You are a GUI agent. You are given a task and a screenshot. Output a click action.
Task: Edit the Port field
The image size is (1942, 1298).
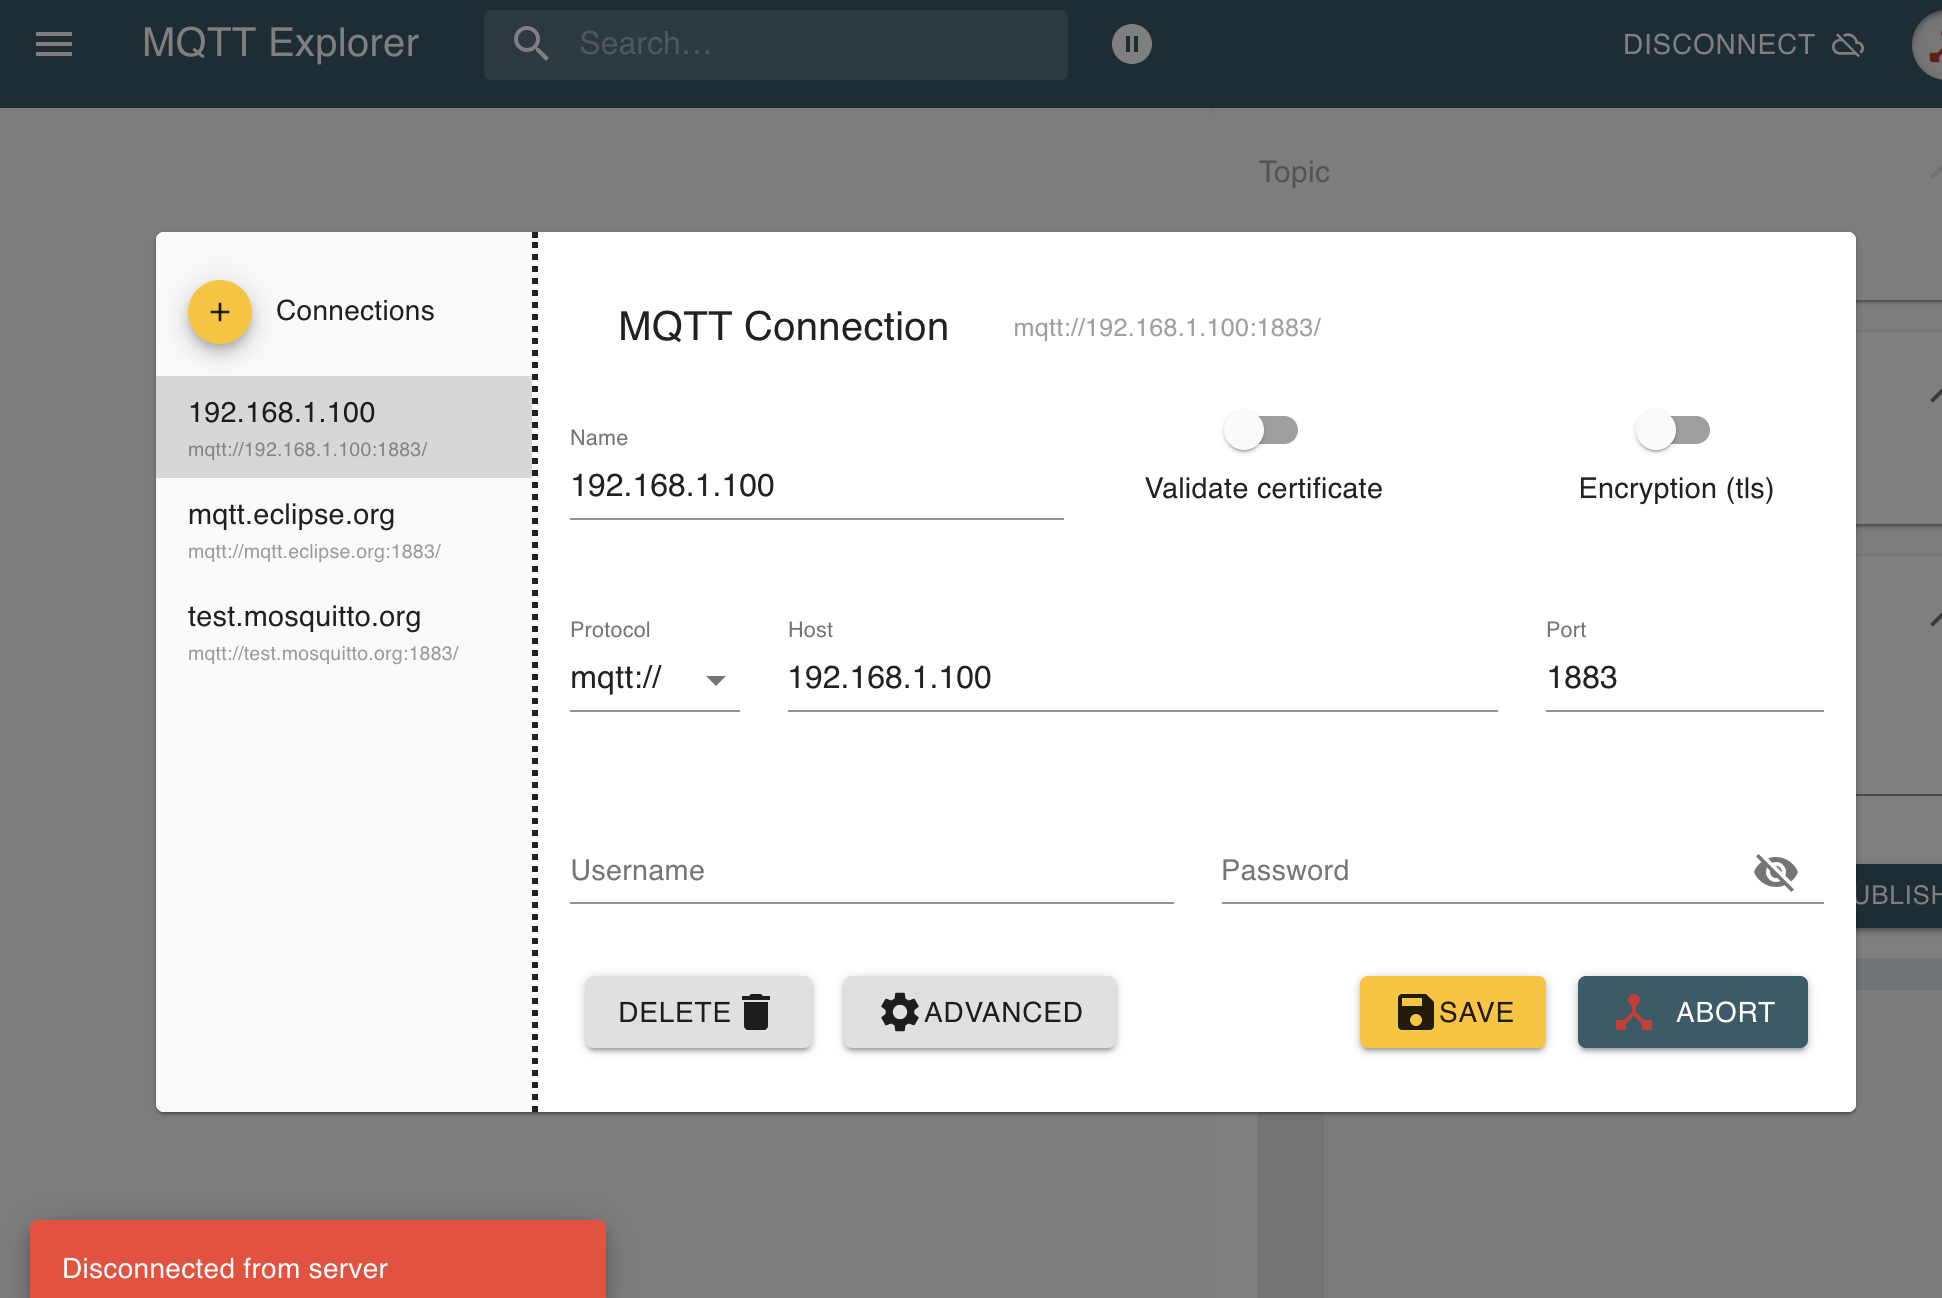click(1684, 678)
